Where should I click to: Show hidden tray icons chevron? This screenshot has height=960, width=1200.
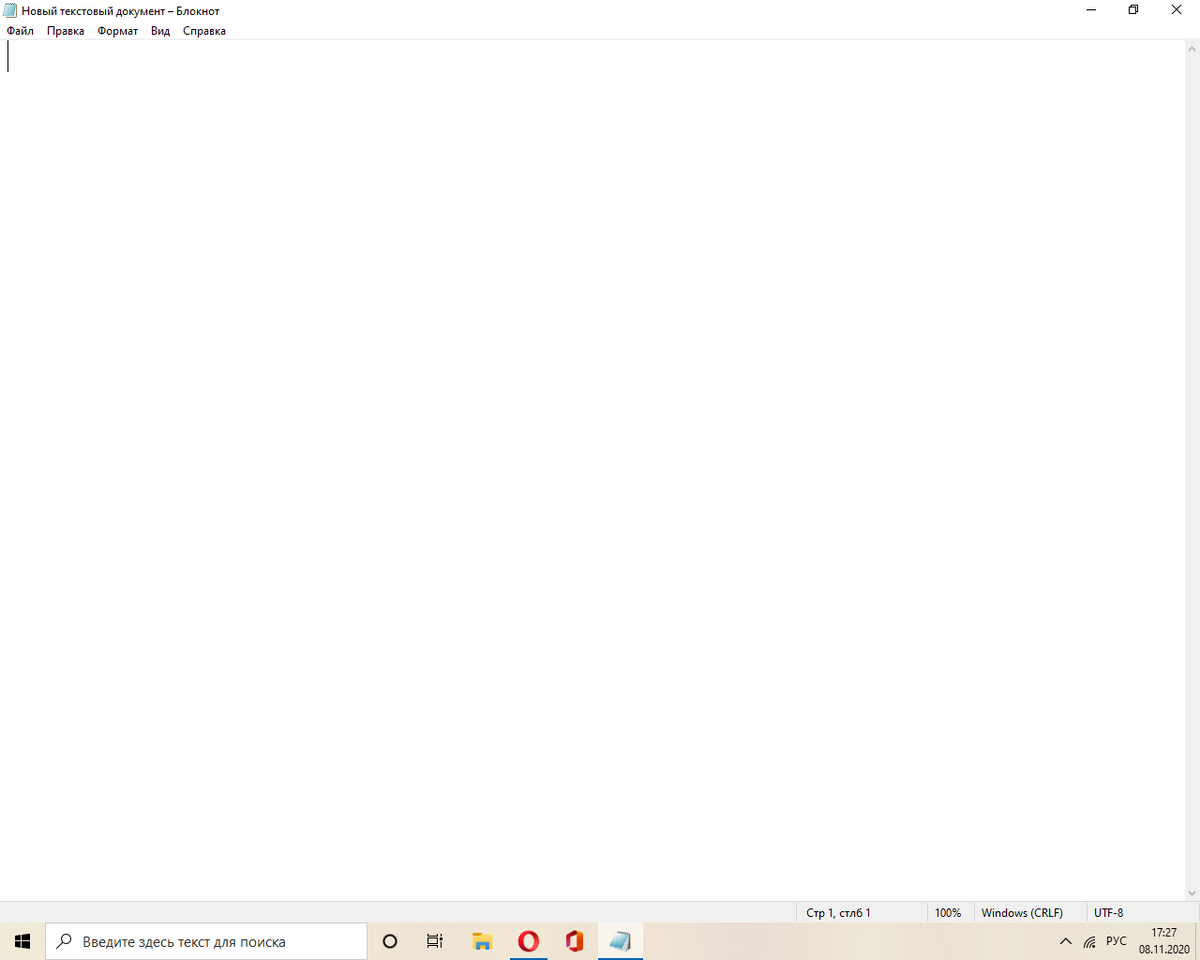(x=1066, y=941)
